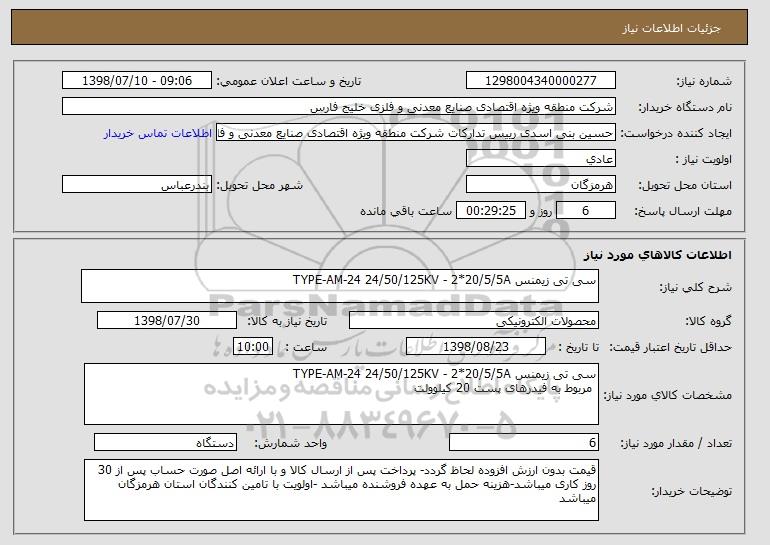Click the شماره نیاز field 1298004340000277
The height and width of the screenshot is (545, 770).
click(541, 81)
